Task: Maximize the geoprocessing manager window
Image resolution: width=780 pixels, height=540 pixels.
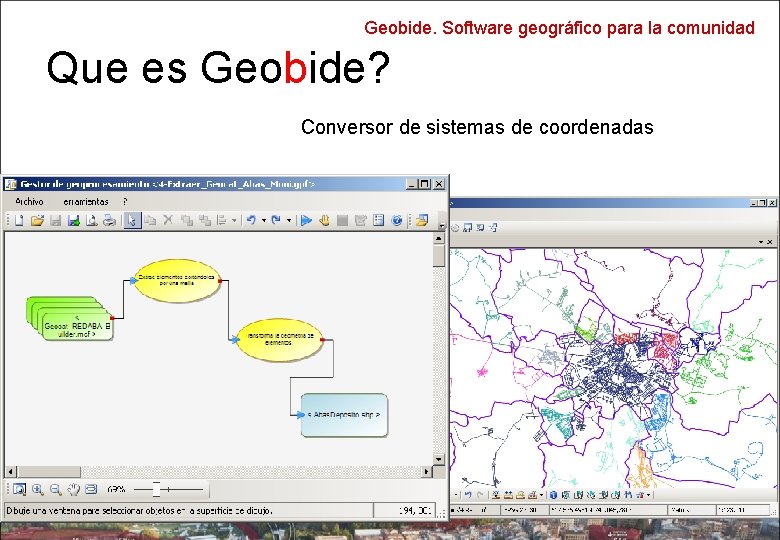Action: click(x=424, y=184)
